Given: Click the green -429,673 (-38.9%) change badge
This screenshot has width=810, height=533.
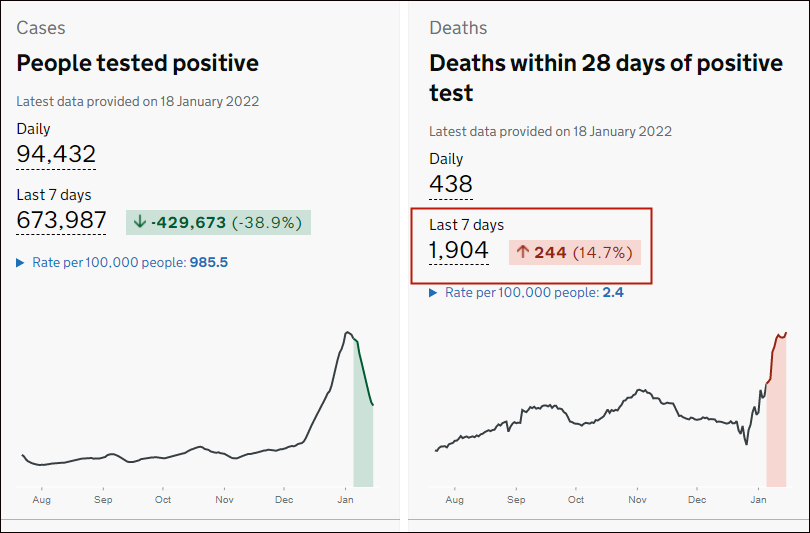Looking at the screenshot, I should pyautogui.click(x=218, y=223).
